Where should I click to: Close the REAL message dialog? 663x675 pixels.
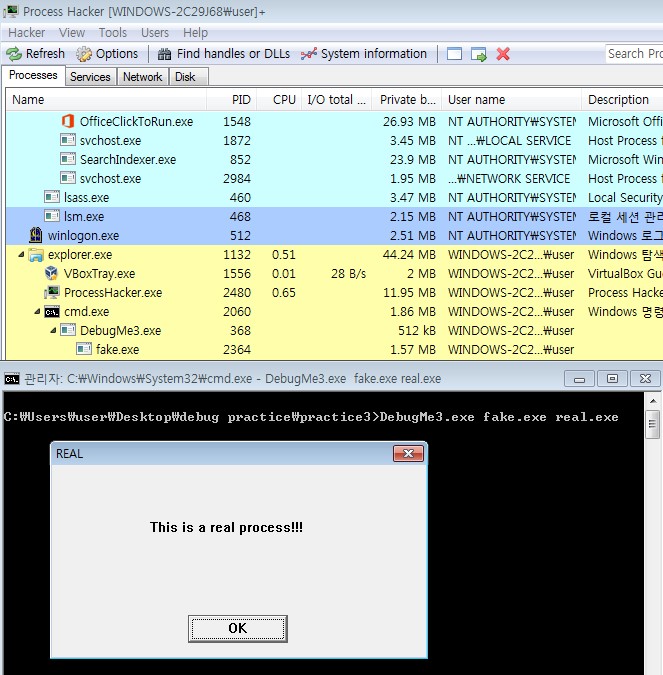coord(408,453)
